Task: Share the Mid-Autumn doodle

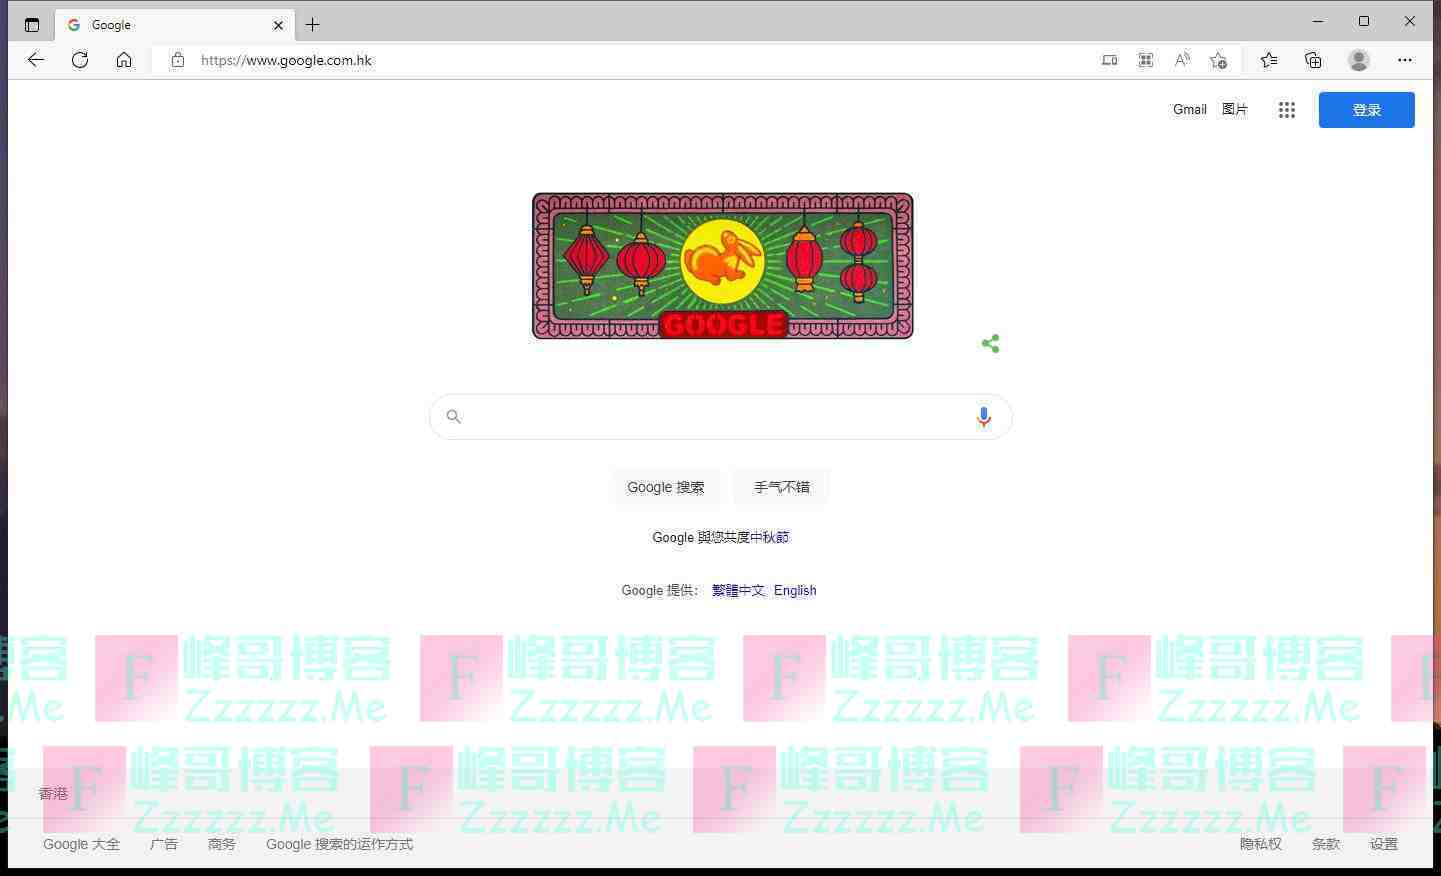Action: [x=990, y=344]
